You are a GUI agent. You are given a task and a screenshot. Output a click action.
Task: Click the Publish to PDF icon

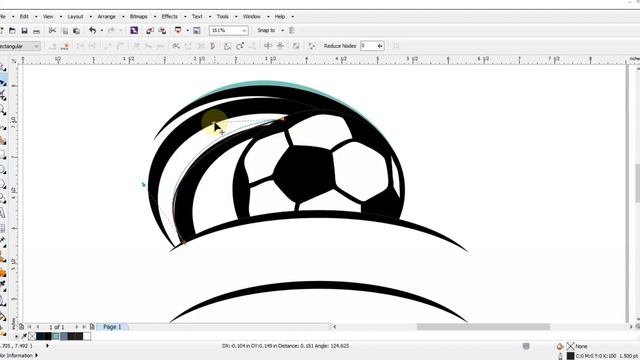coord(178,31)
